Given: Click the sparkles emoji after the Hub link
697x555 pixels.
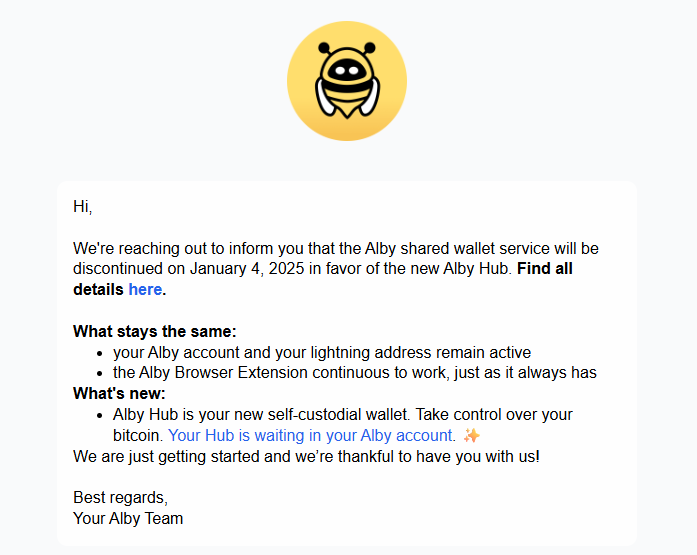Looking at the screenshot, I should [x=472, y=435].
